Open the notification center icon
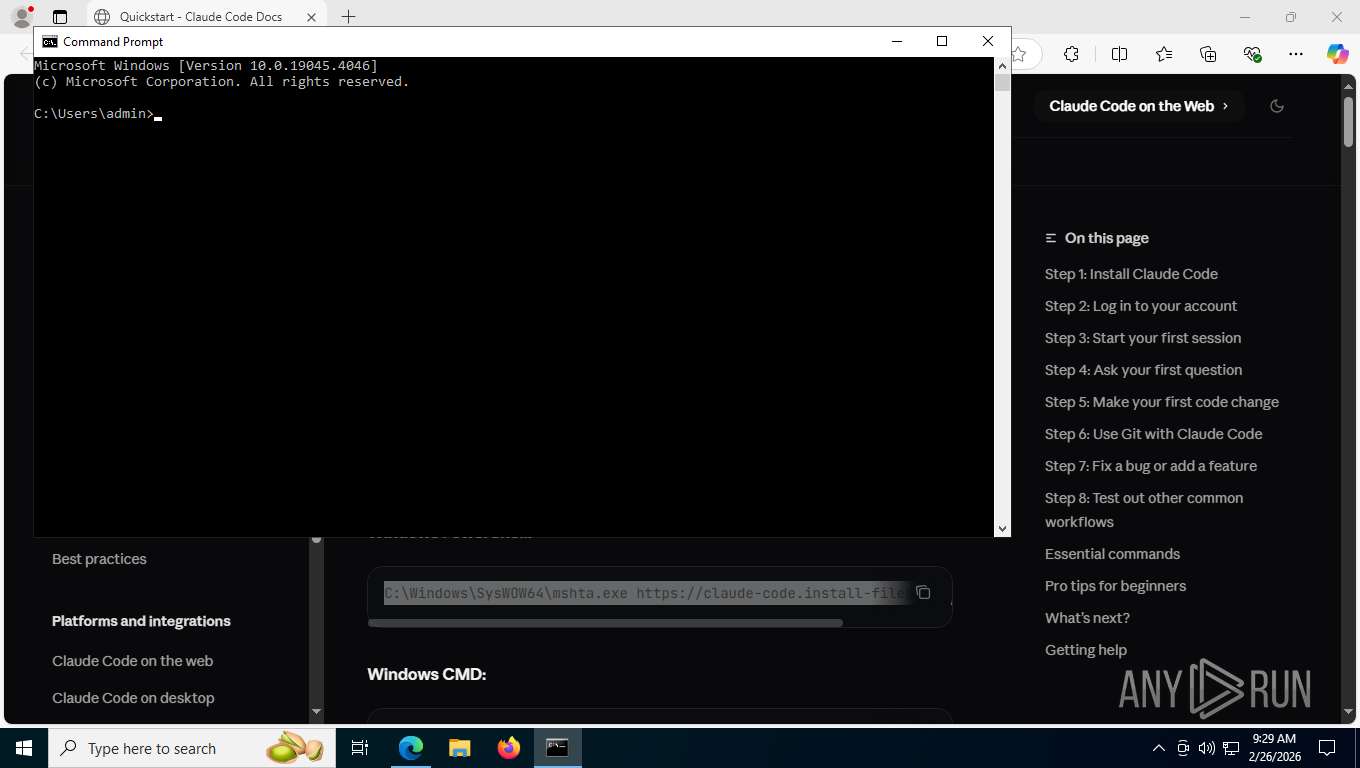1360x768 pixels. click(x=1327, y=748)
